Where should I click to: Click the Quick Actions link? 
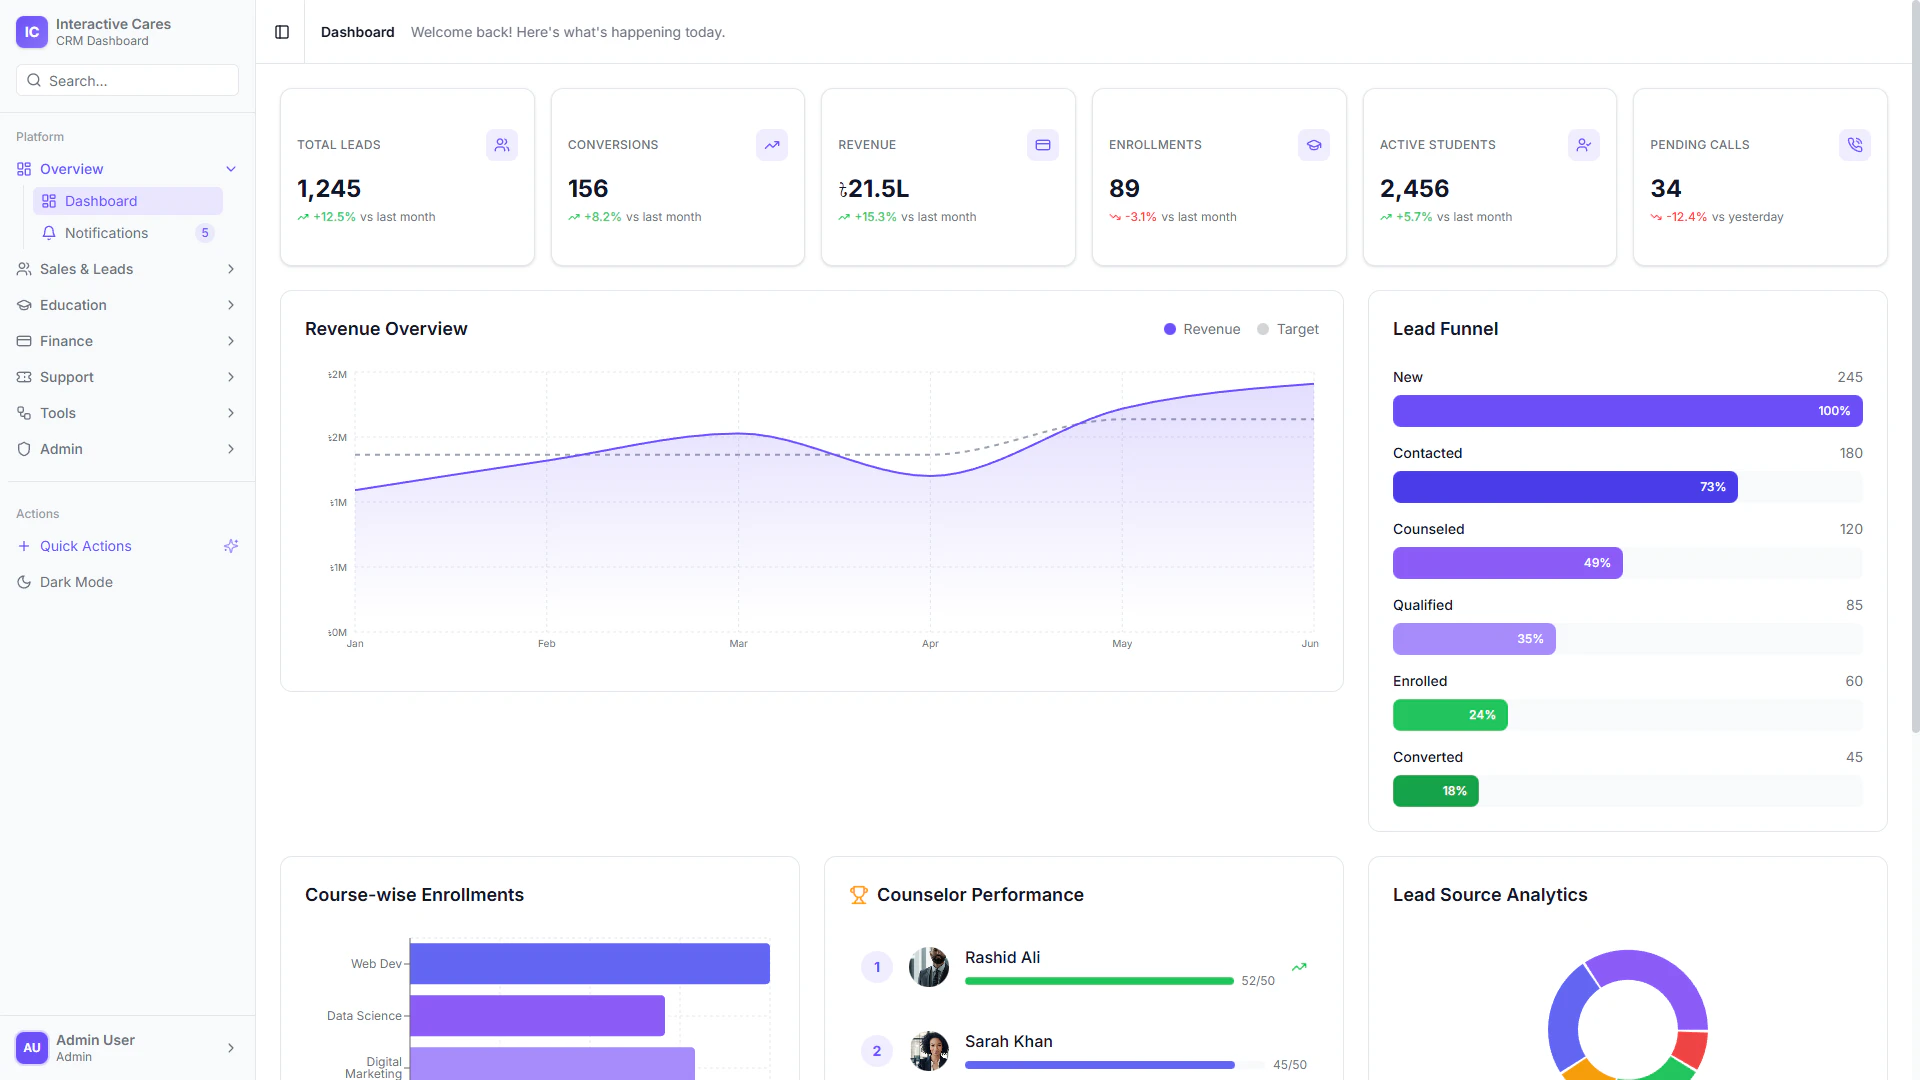[86, 546]
